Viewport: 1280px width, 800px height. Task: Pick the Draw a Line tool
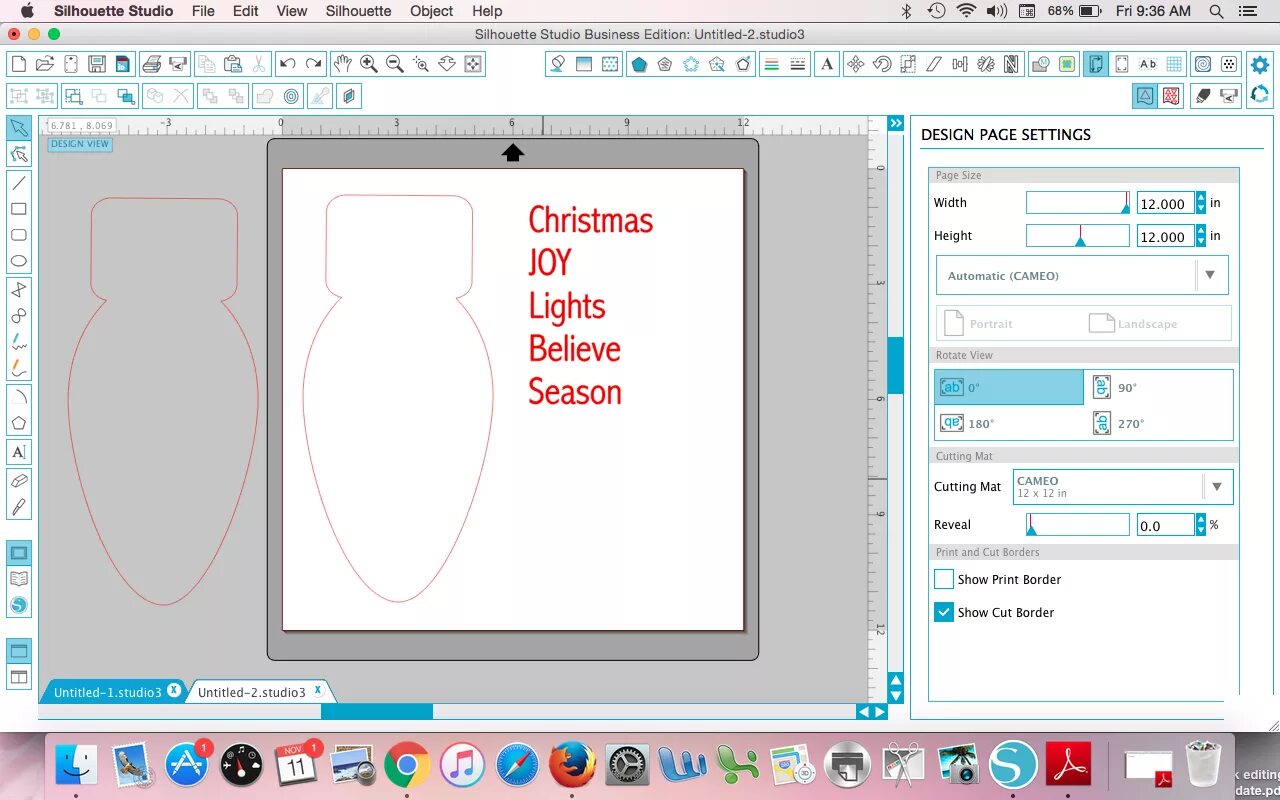coord(18,183)
